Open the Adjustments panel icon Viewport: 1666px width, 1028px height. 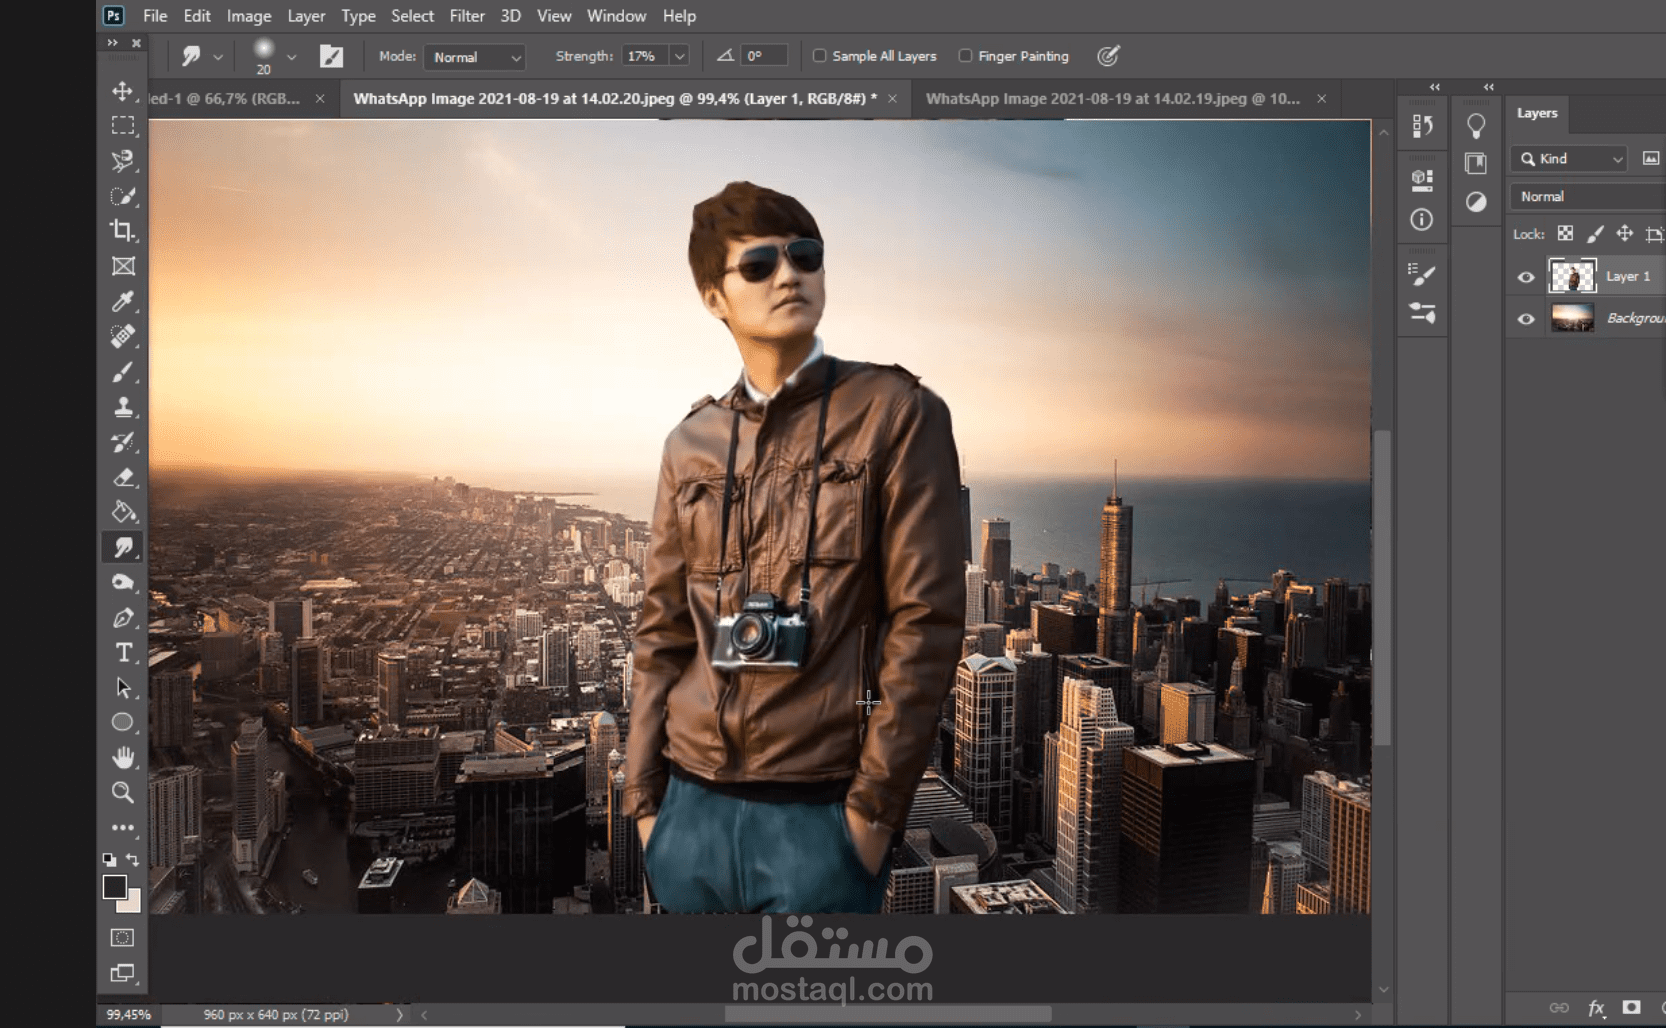pos(1476,202)
